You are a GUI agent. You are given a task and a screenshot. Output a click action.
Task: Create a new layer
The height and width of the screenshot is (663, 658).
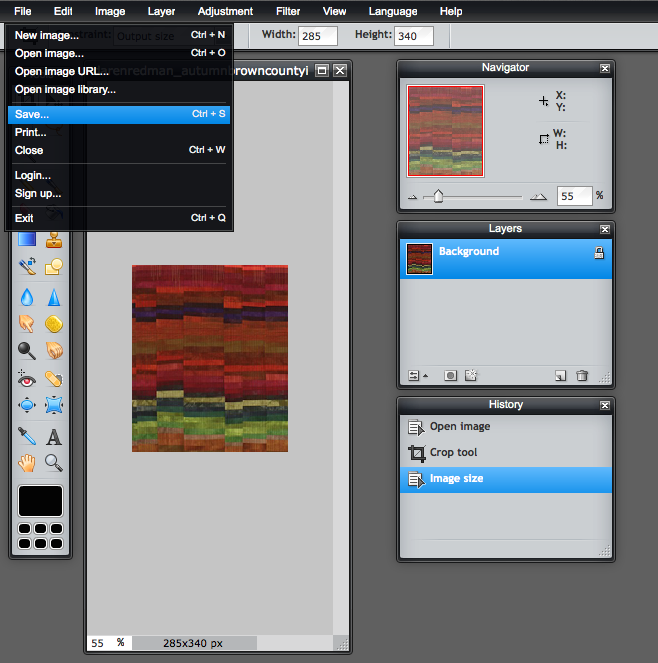[x=560, y=375]
